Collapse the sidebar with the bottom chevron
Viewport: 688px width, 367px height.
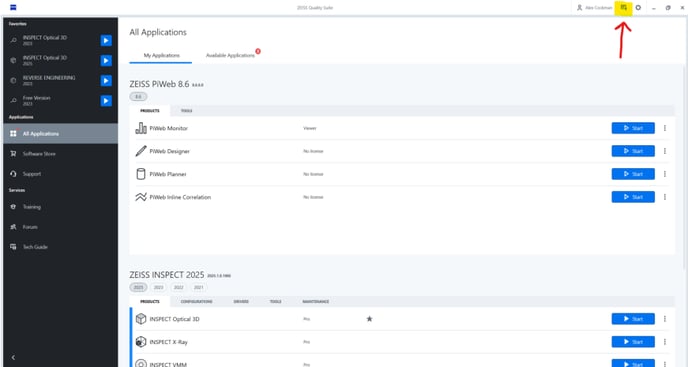click(x=13, y=357)
